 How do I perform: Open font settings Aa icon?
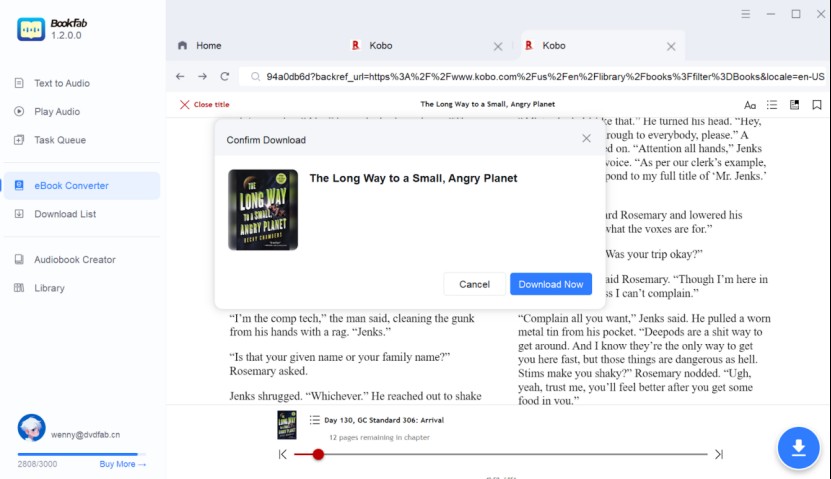point(750,105)
